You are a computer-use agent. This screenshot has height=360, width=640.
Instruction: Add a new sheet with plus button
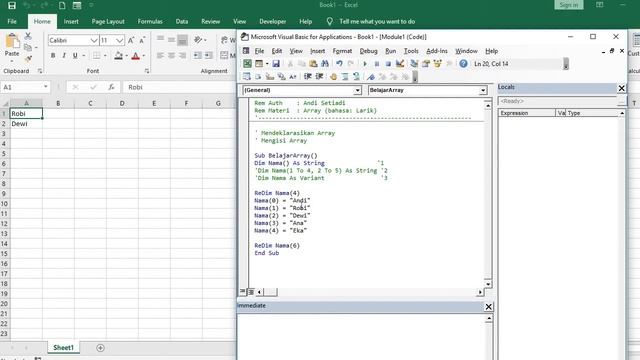100,348
